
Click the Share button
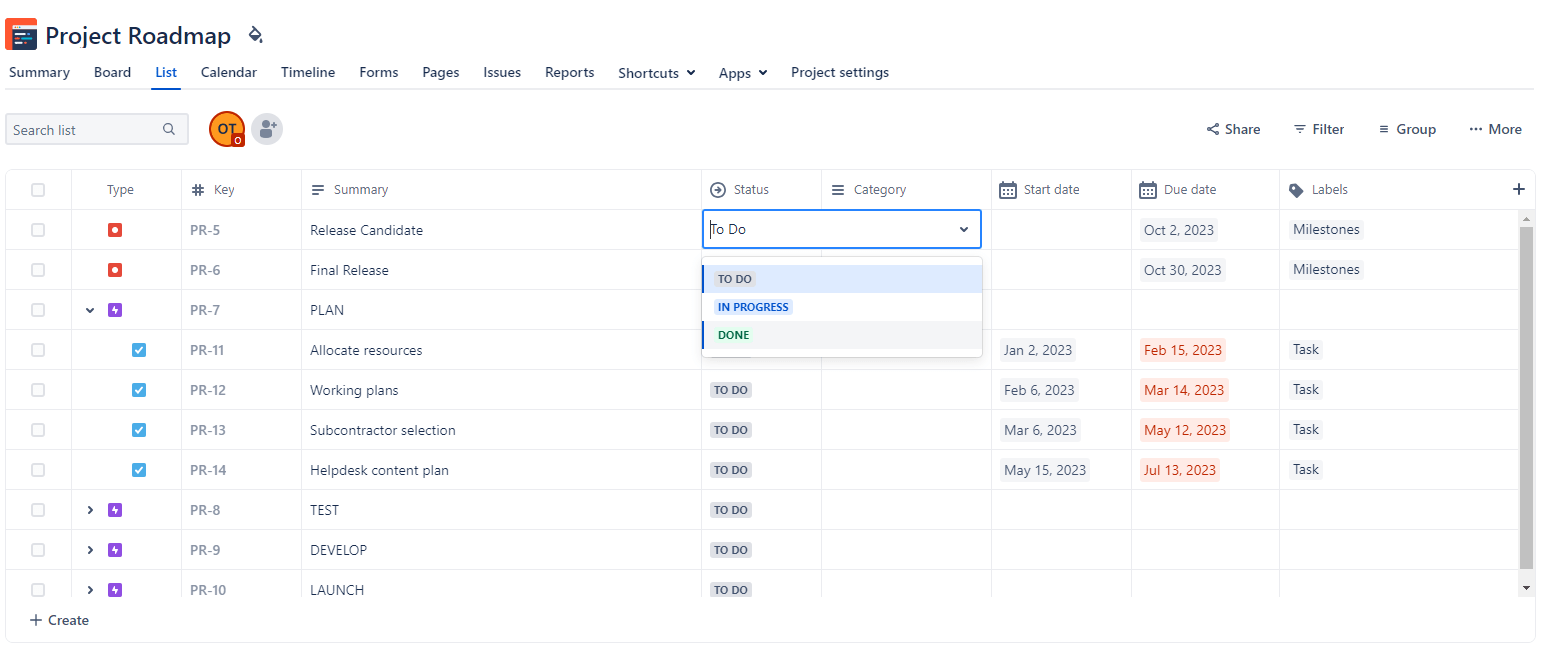pos(1233,129)
